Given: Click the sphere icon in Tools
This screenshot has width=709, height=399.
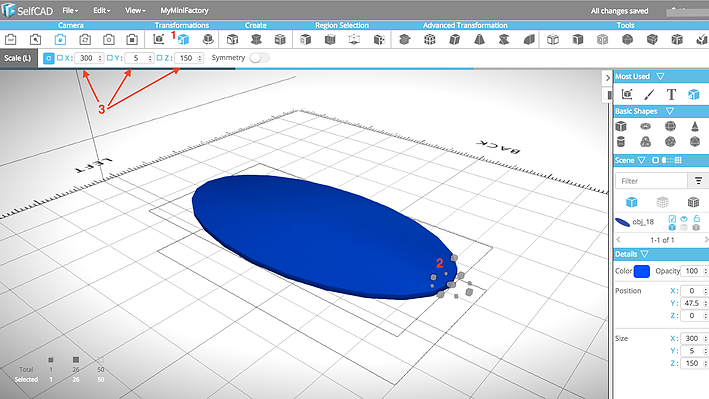Looking at the screenshot, I should pyautogui.click(x=627, y=39).
